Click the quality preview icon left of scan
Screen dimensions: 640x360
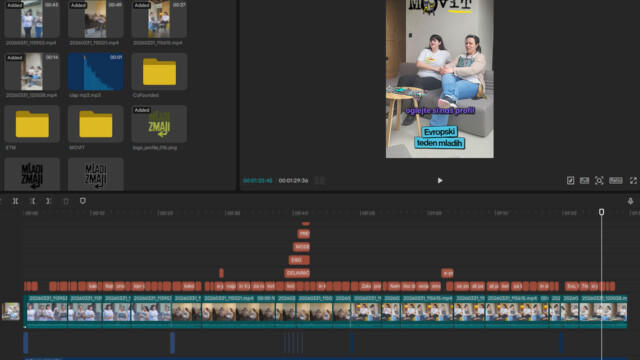click(x=584, y=180)
